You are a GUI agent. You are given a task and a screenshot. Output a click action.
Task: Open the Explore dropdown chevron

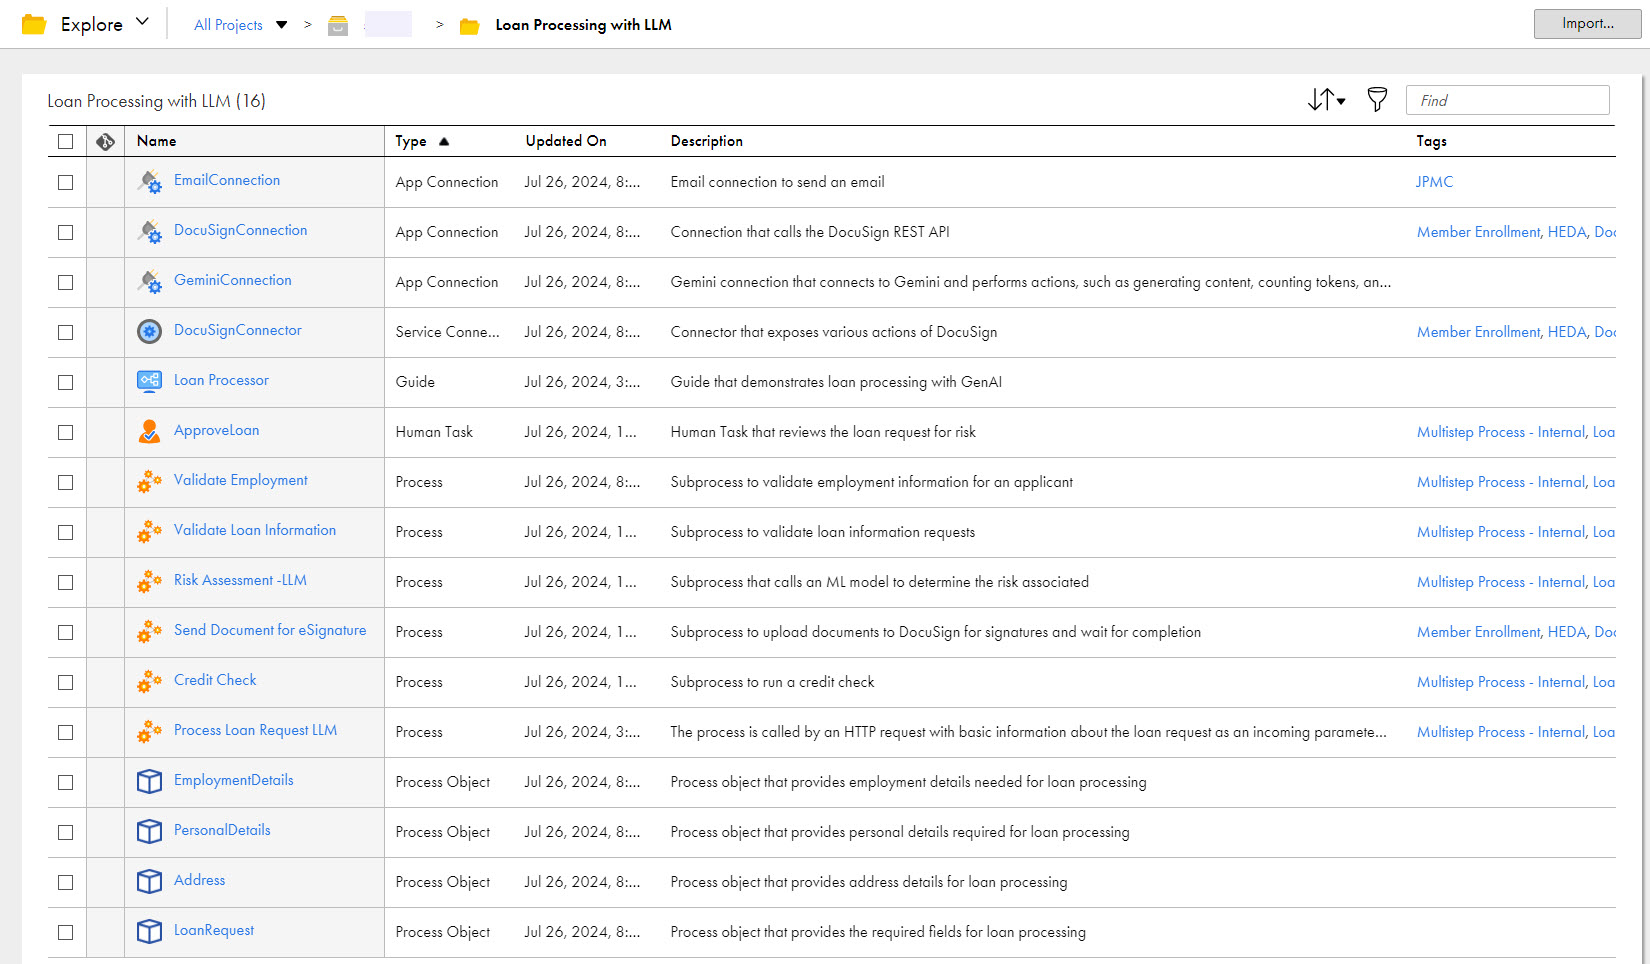tap(142, 22)
